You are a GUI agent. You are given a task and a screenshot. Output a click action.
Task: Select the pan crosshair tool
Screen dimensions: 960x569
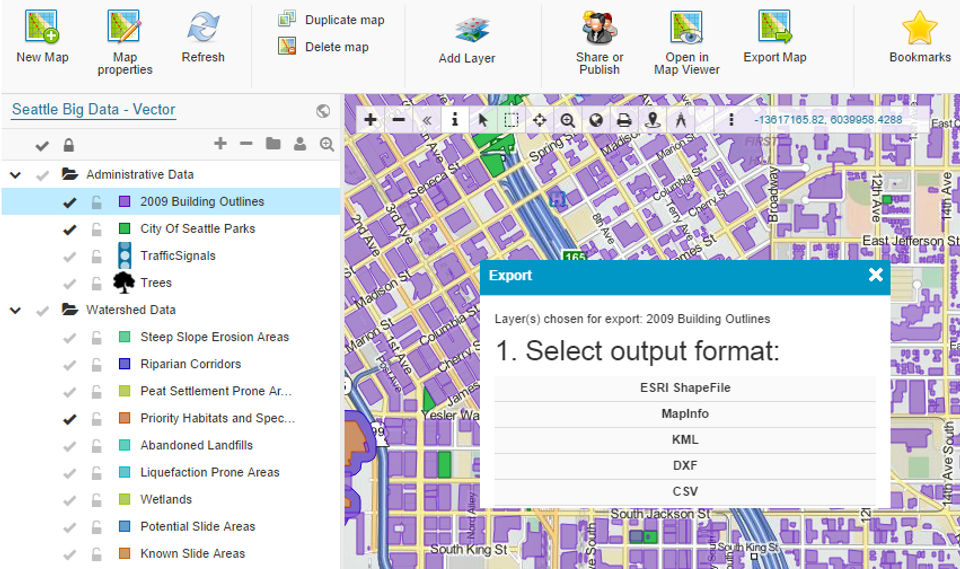click(539, 120)
